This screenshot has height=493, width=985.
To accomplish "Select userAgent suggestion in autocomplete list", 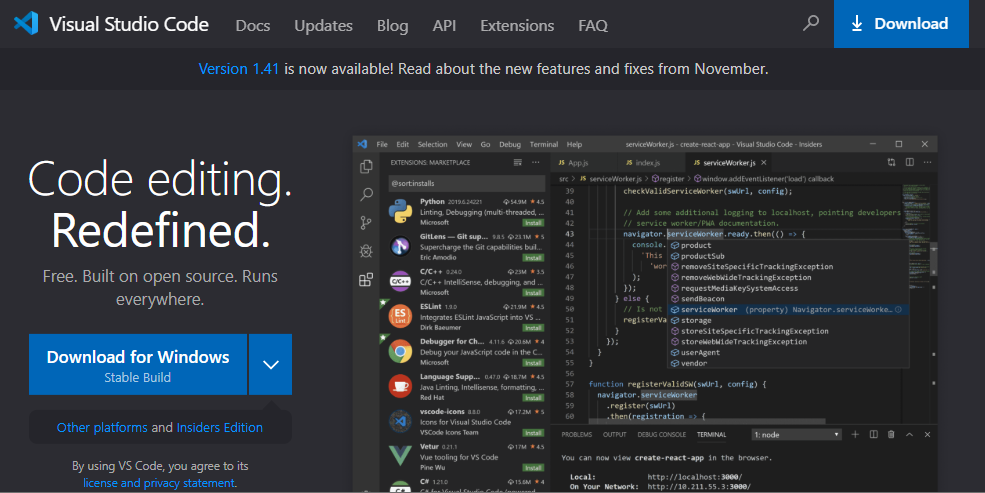I will pyautogui.click(x=788, y=352).
